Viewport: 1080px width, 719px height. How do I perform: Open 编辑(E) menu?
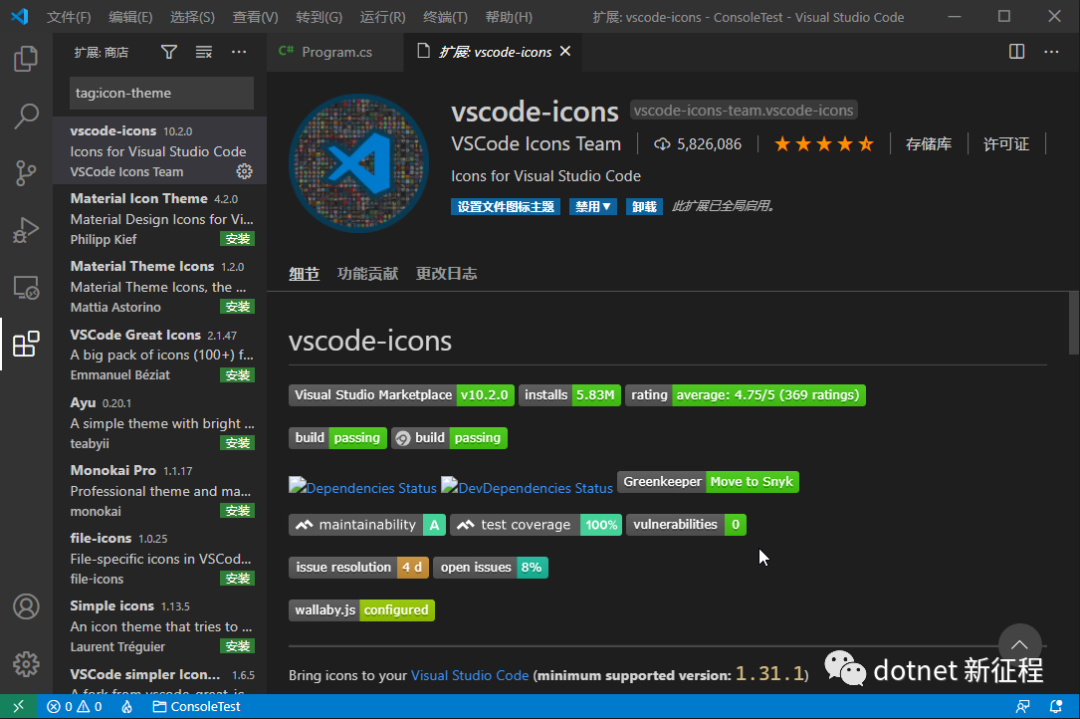click(x=130, y=17)
